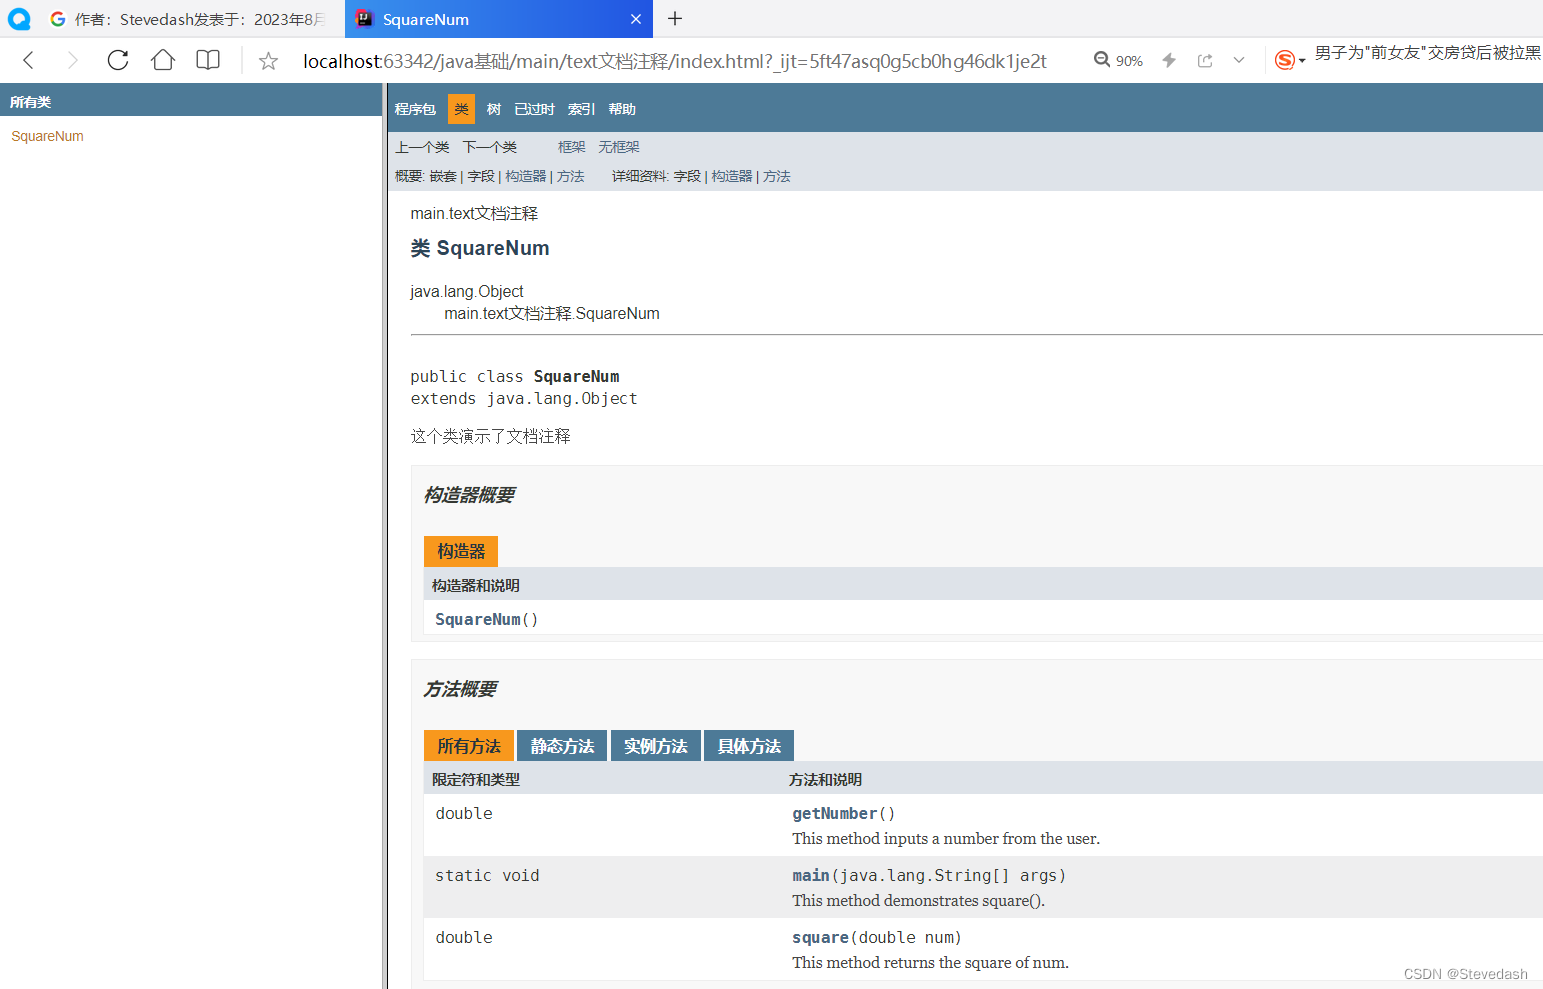Image resolution: width=1543 pixels, height=989 pixels.
Task: Click the 90% zoom magnifier icon
Action: click(x=1102, y=60)
